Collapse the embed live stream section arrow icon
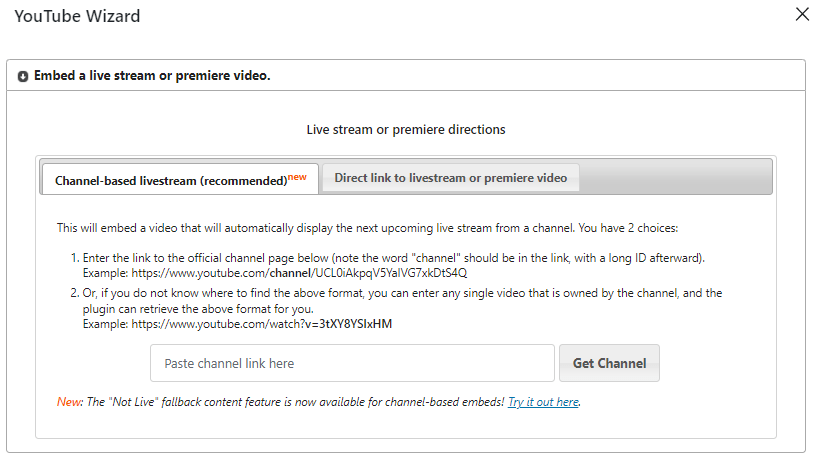Viewport: 820px width, 462px height. coord(23,77)
